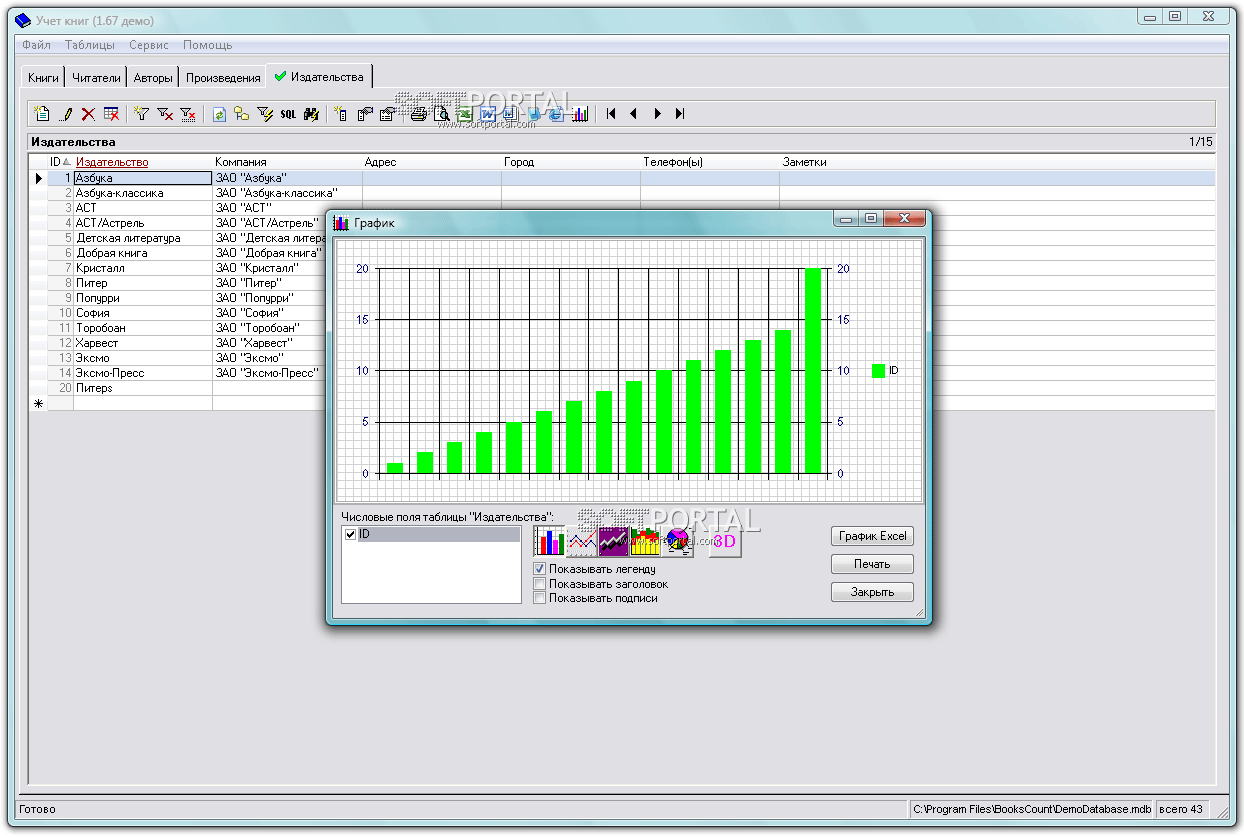
Task: Click the Печать button in dialog
Action: 872,564
